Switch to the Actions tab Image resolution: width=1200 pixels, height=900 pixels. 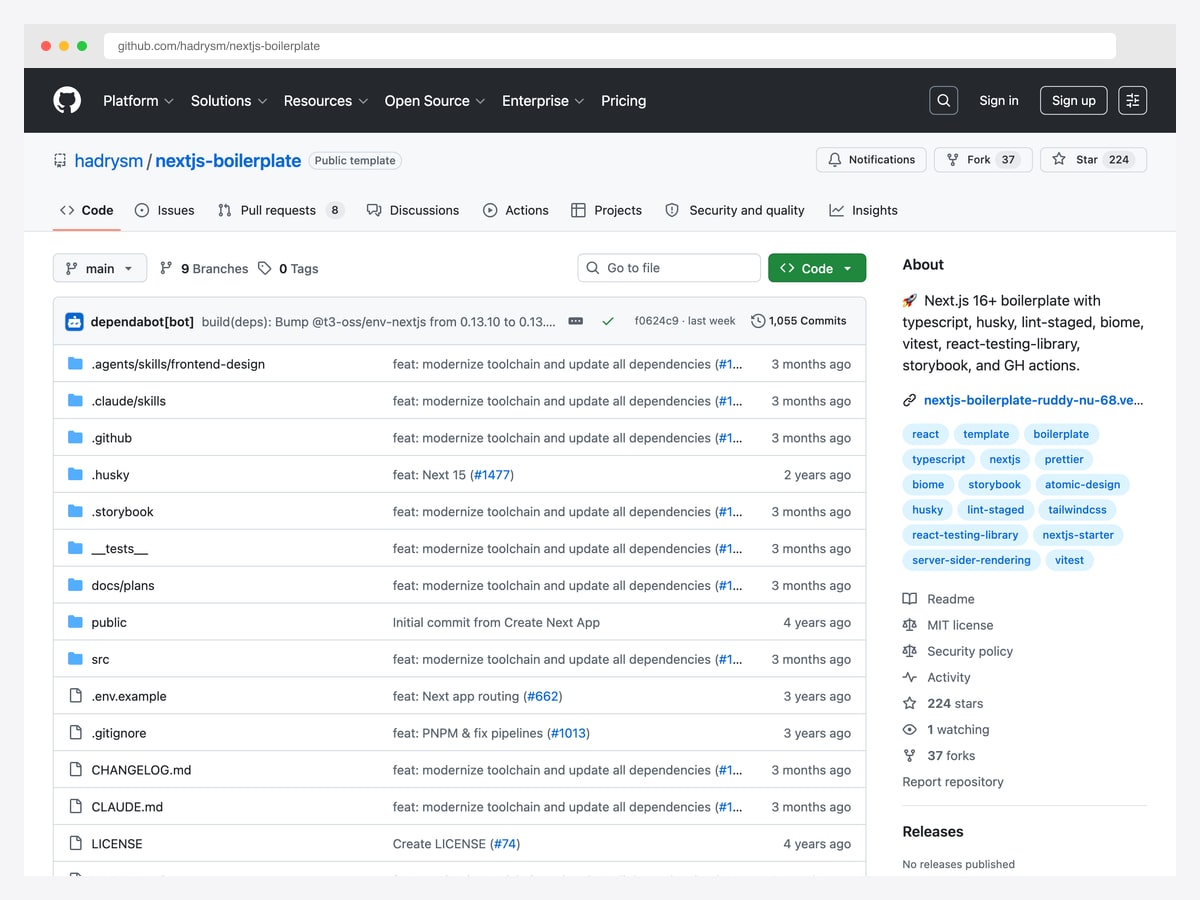point(516,210)
